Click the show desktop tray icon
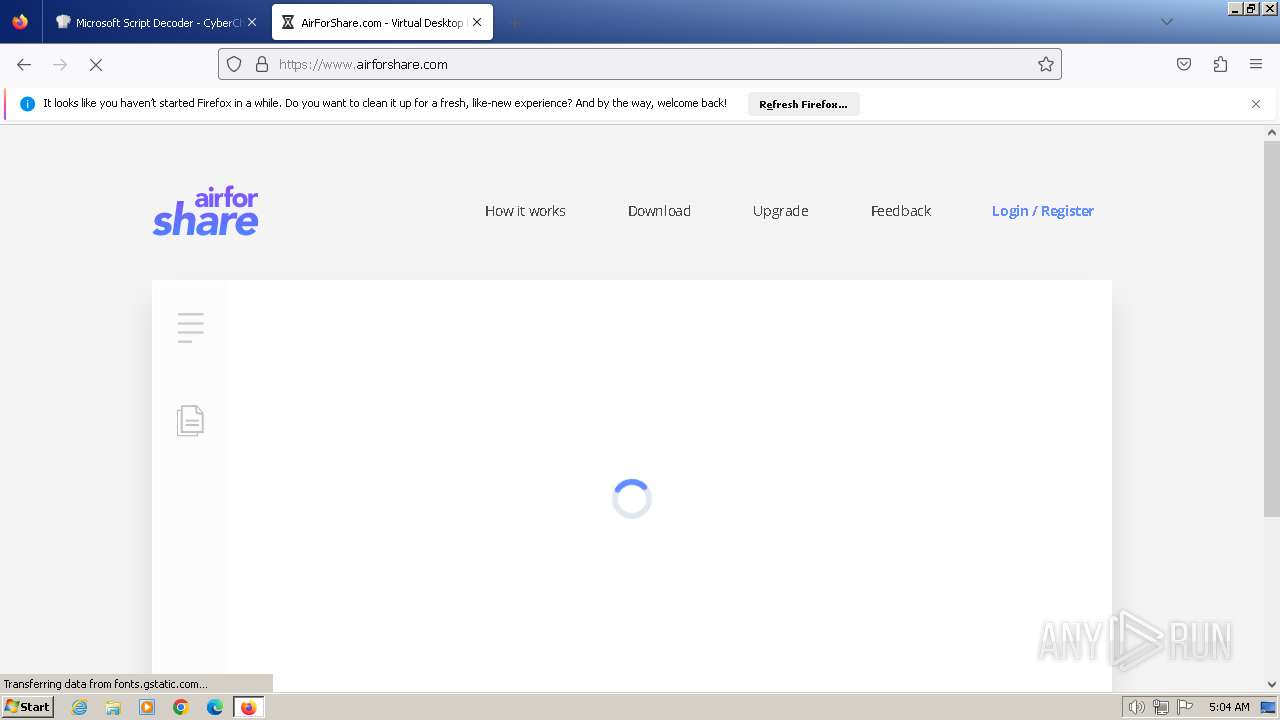The height and width of the screenshot is (720, 1280). point(1268,707)
